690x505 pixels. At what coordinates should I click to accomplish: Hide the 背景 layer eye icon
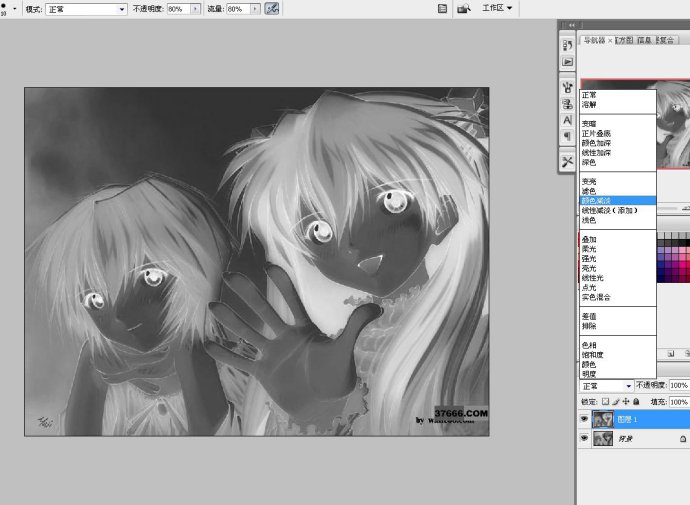click(x=584, y=438)
